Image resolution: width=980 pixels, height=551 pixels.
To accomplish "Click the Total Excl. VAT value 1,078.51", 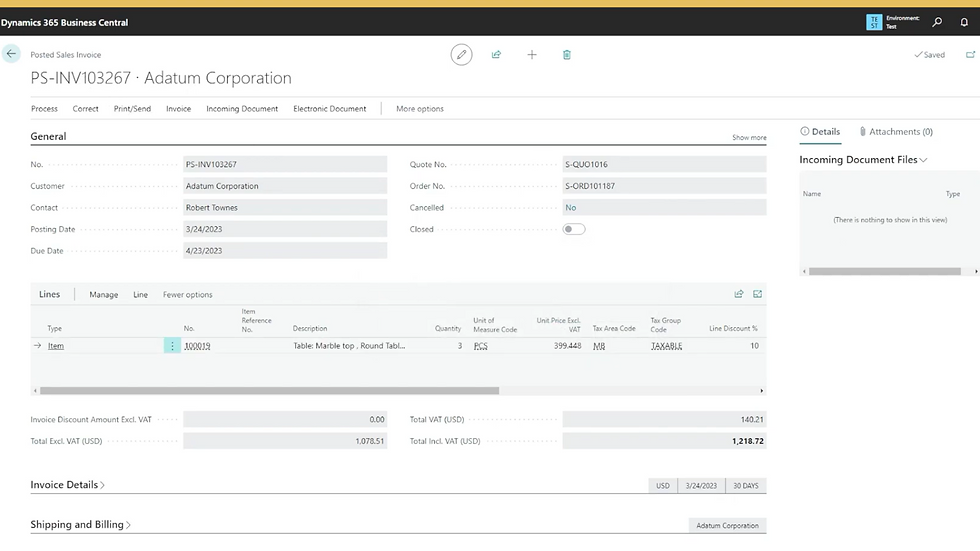I will (285, 441).
